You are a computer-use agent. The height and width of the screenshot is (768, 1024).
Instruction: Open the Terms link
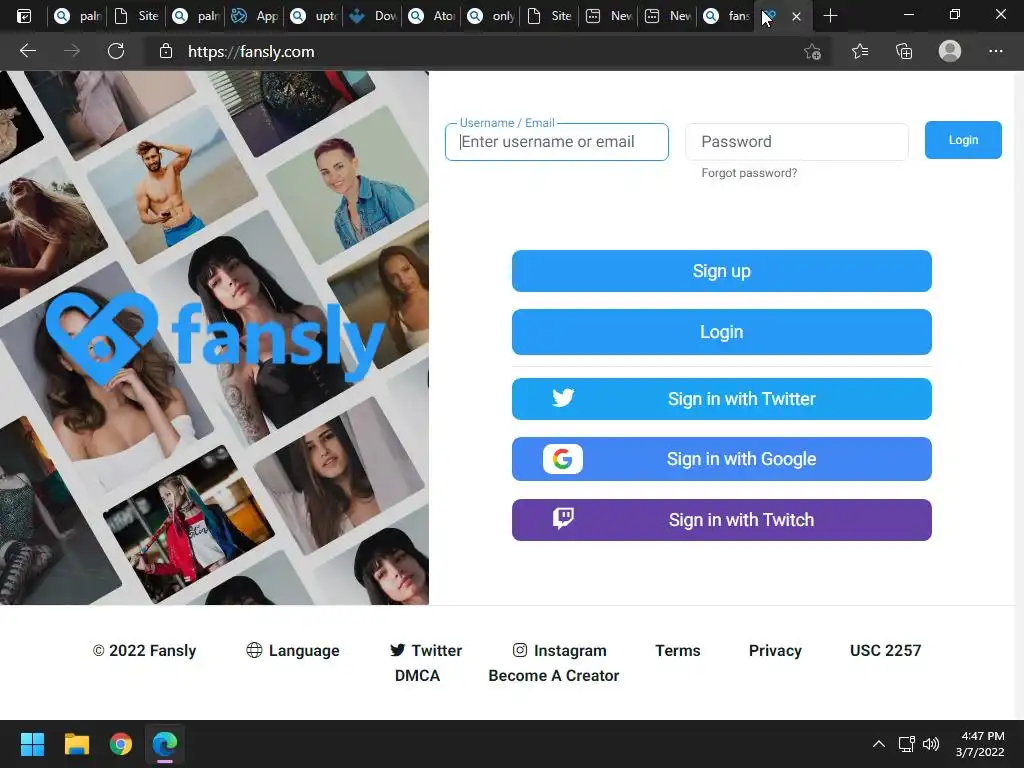[x=678, y=650]
